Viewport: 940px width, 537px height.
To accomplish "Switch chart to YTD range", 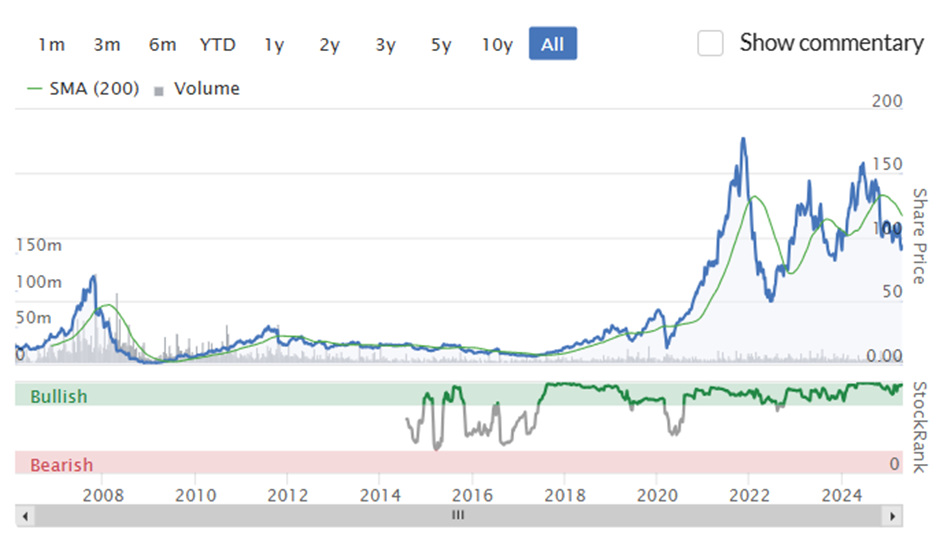I will [218, 44].
